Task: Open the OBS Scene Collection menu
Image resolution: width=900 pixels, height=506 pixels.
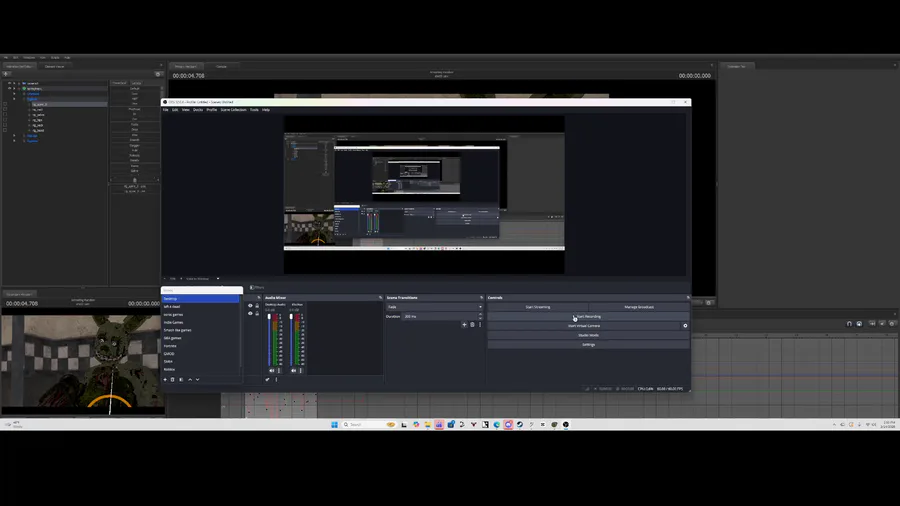Action: pos(233,110)
